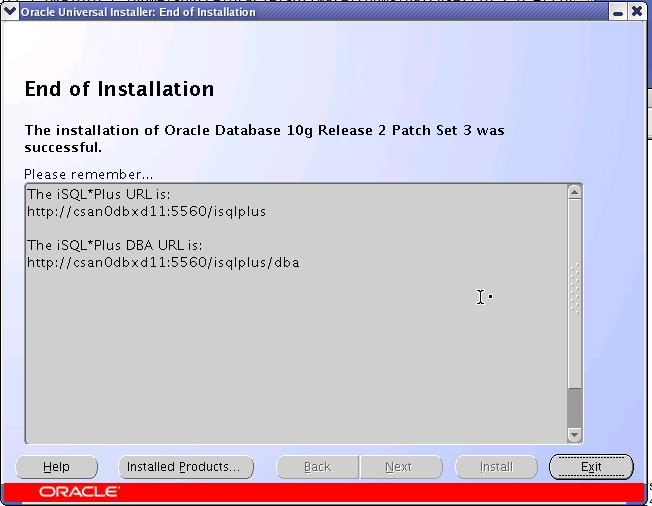Select the iSQL*Plus URL http://csan0dbxd11:5560/isqlplus
652x506 pixels.
tap(146, 212)
